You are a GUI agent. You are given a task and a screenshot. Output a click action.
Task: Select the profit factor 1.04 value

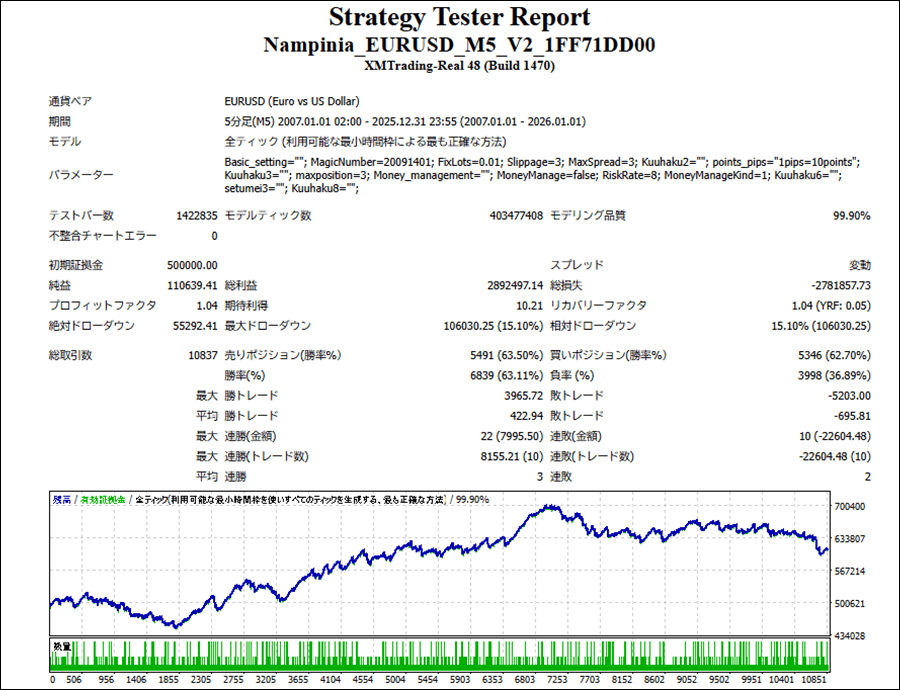click(206, 305)
